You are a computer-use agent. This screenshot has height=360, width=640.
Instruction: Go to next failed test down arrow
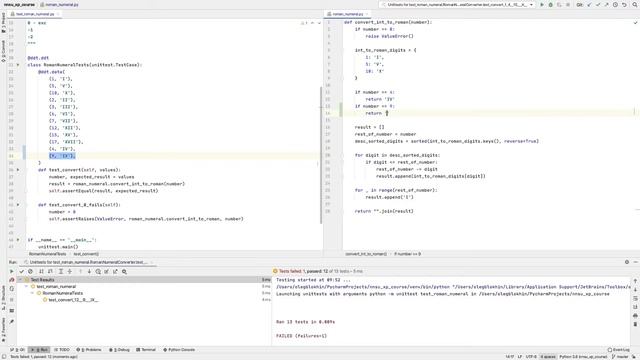pos(89,271)
